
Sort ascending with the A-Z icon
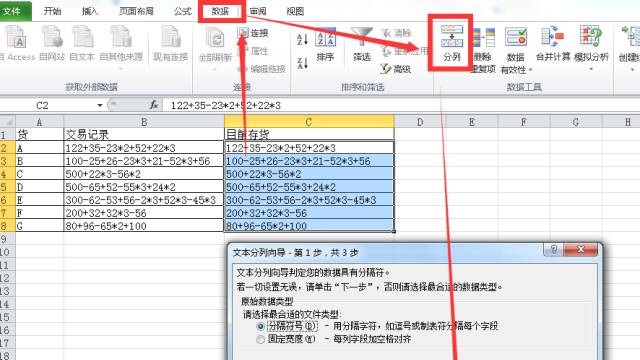302,40
